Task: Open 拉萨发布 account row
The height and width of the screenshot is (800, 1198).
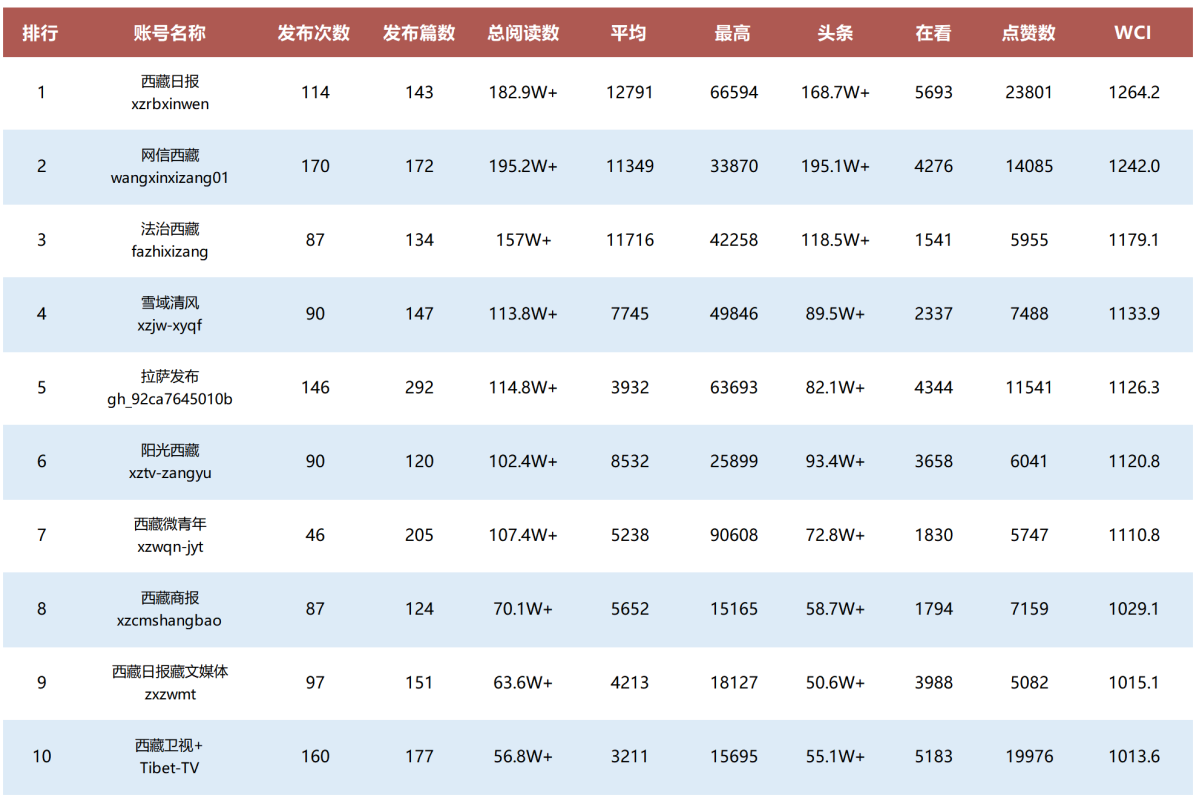Action: tap(170, 388)
